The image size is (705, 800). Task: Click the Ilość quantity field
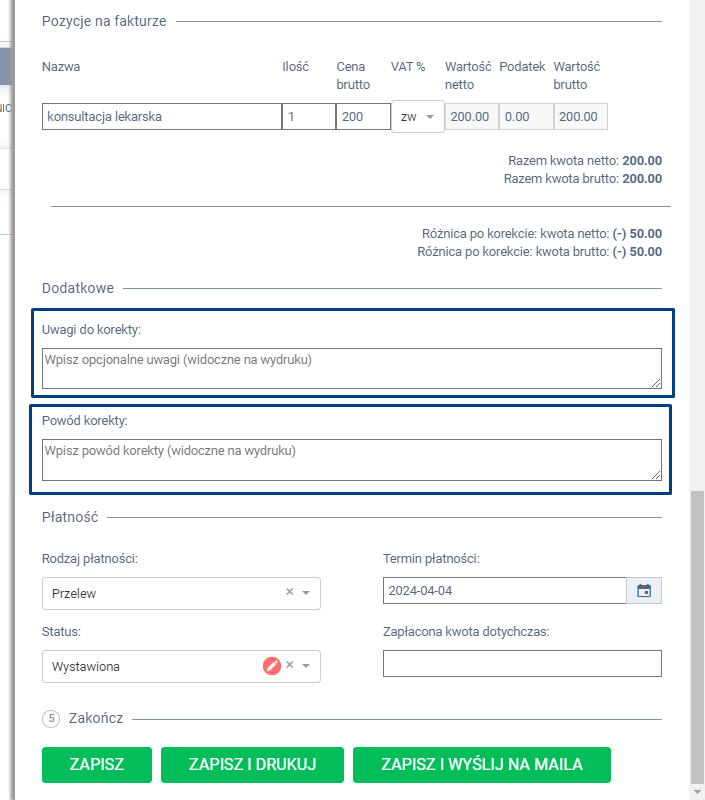(308, 116)
